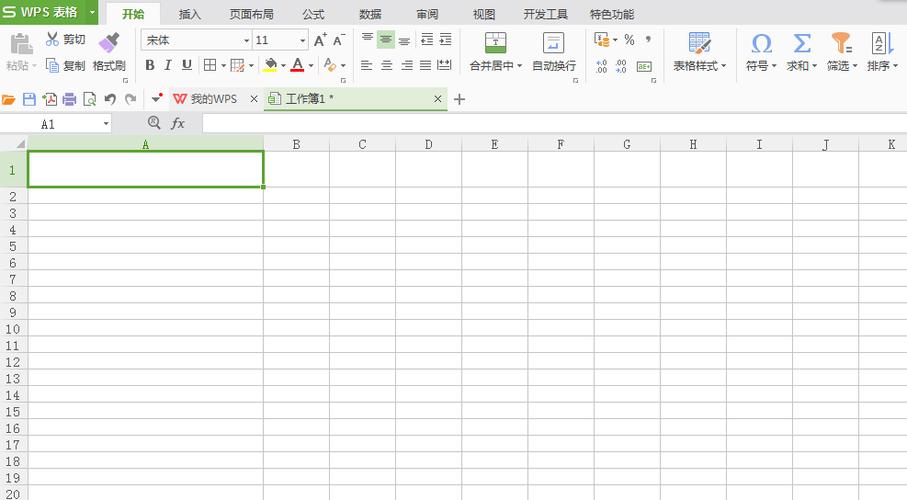Select column D header
This screenshot has height=500, width=907.
pos(428,144)
